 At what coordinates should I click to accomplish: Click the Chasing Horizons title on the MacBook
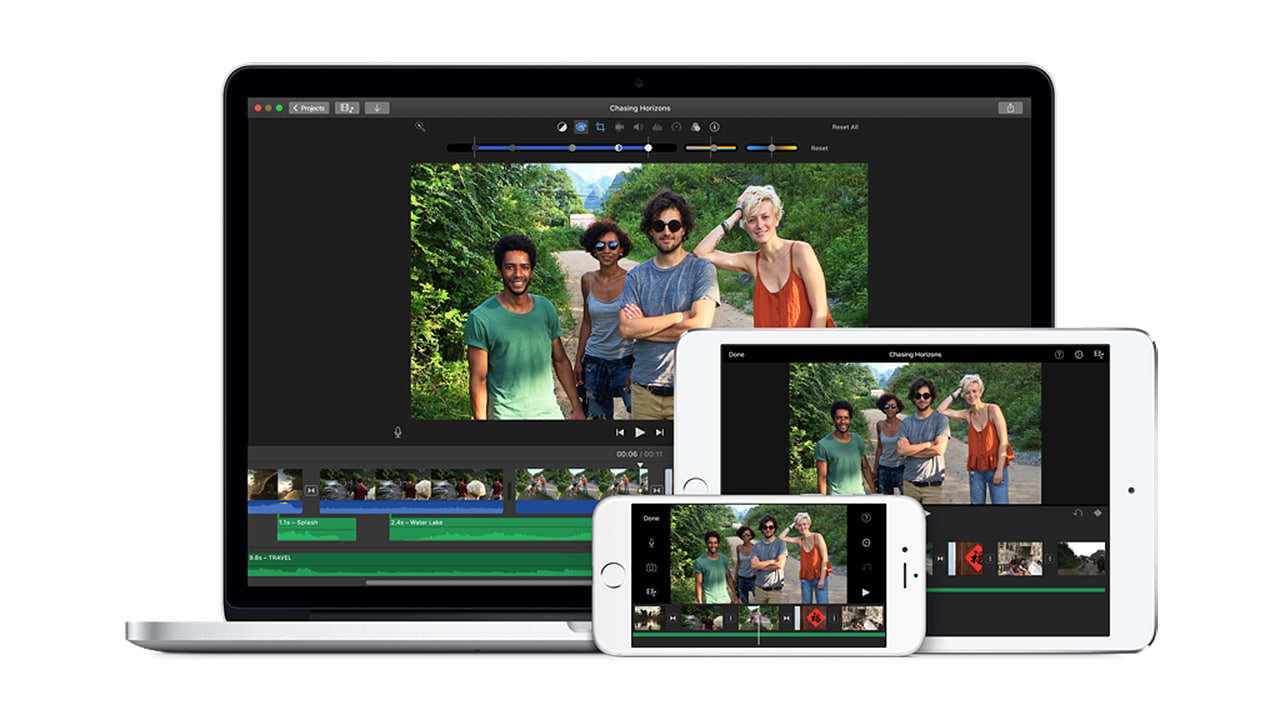pos(640,108)
